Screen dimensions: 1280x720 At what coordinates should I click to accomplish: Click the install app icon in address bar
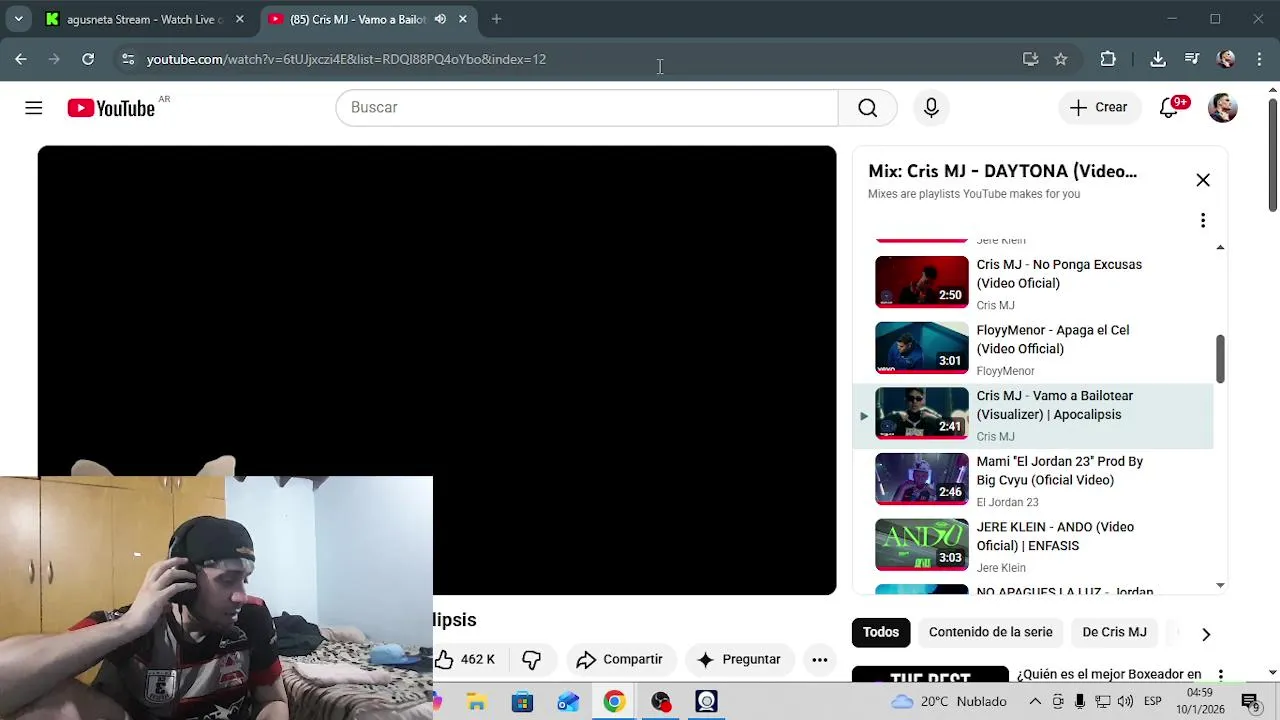click(x=1030, y=59)
